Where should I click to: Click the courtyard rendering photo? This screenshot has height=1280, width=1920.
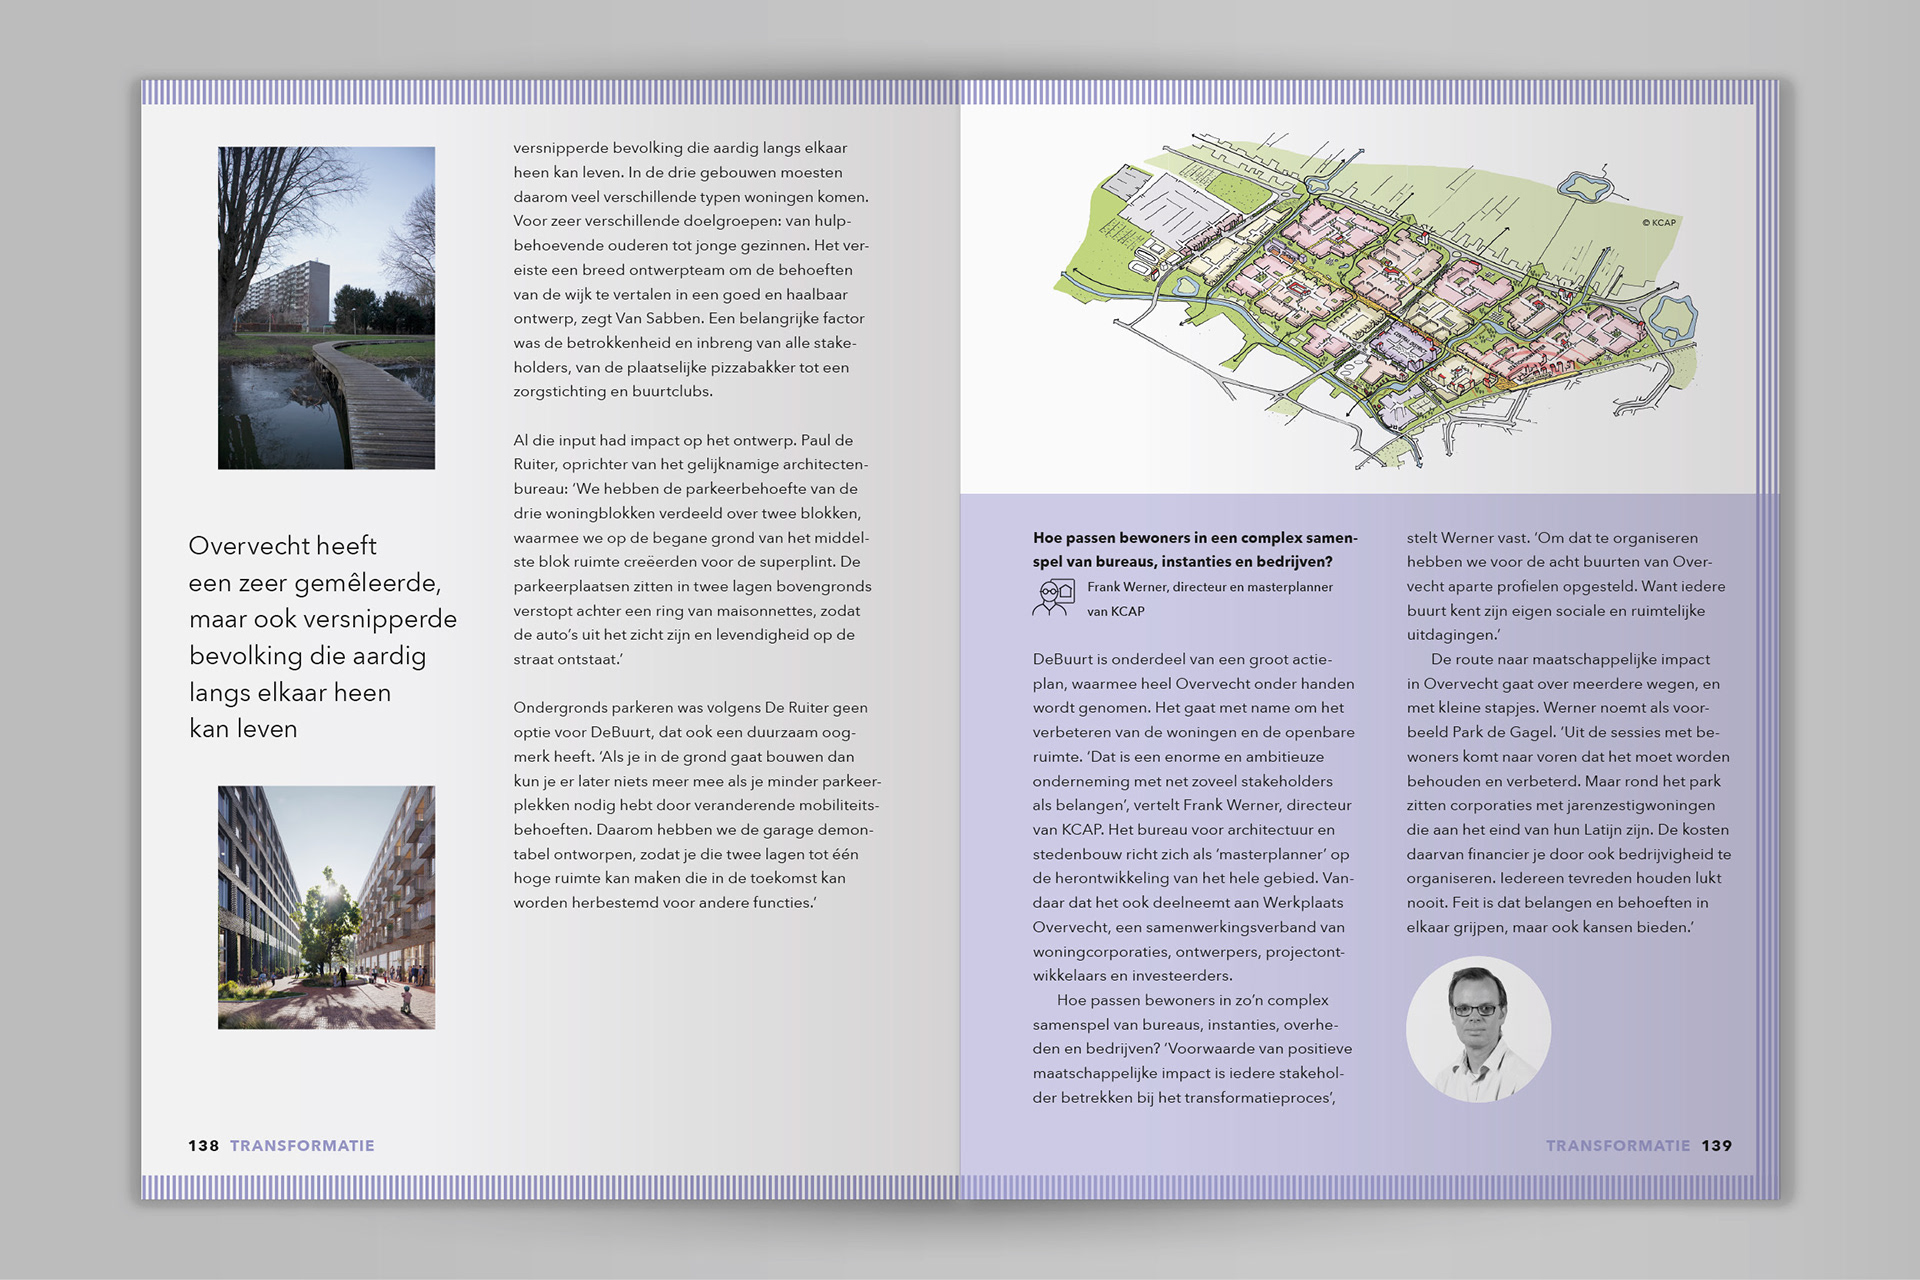[x=326, y=907]
